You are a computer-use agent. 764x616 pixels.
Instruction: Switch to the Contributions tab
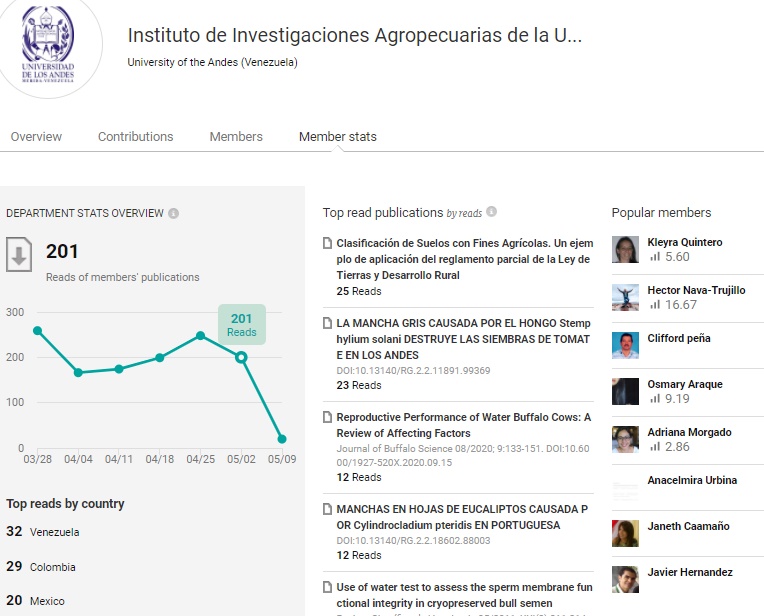click(135, 136)
